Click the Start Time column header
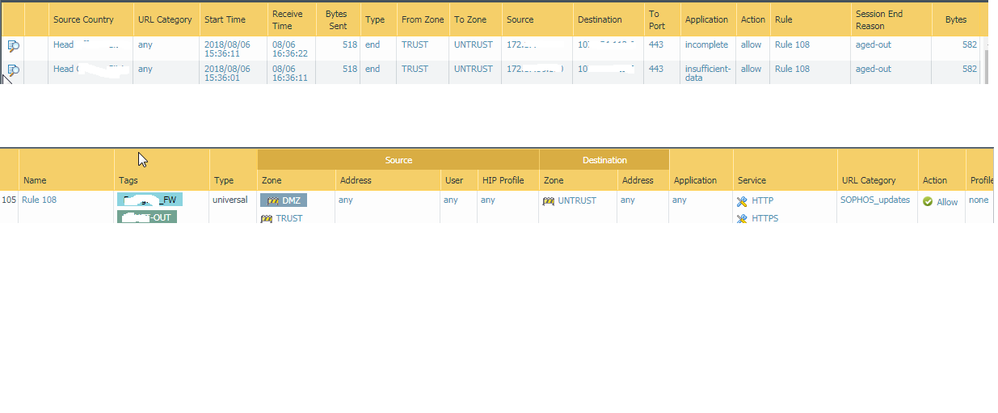This screenshot has width=998, height=413. coord(225,20)
